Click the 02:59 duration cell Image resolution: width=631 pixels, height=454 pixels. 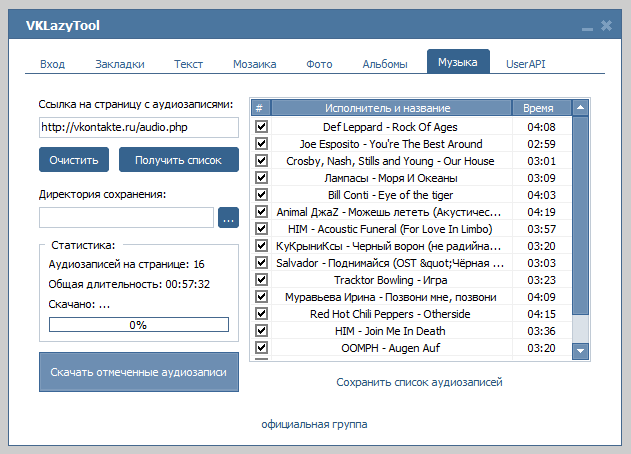pos(541,144)
